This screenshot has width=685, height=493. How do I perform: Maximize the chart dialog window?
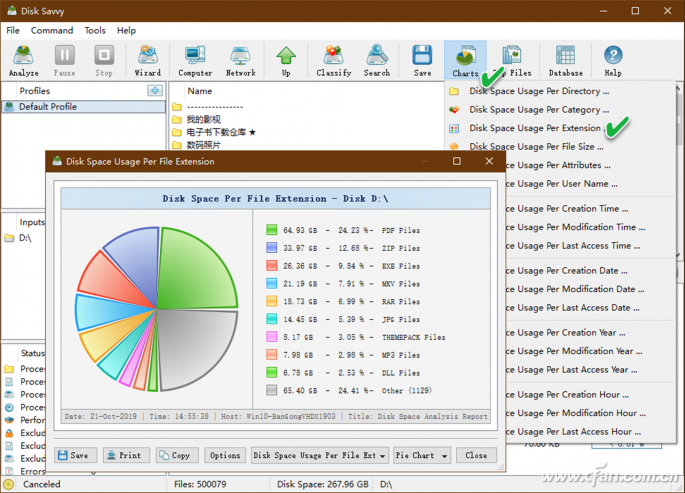(x=457, y=161)
